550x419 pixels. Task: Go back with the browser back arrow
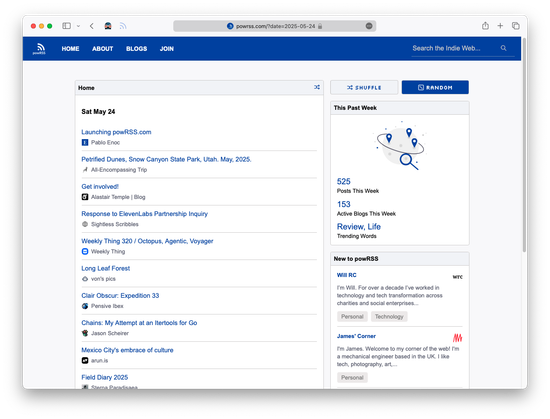coord(92,26)
